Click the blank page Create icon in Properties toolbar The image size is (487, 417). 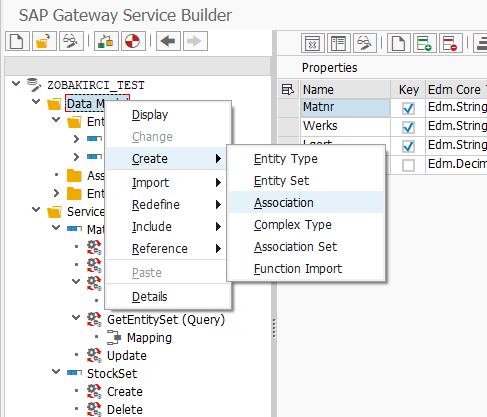point(399,43)
